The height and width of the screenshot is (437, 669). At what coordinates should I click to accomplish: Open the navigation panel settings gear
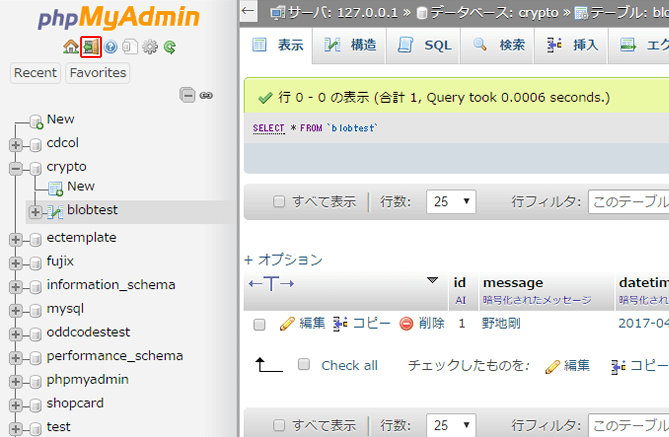click(150, 47)
